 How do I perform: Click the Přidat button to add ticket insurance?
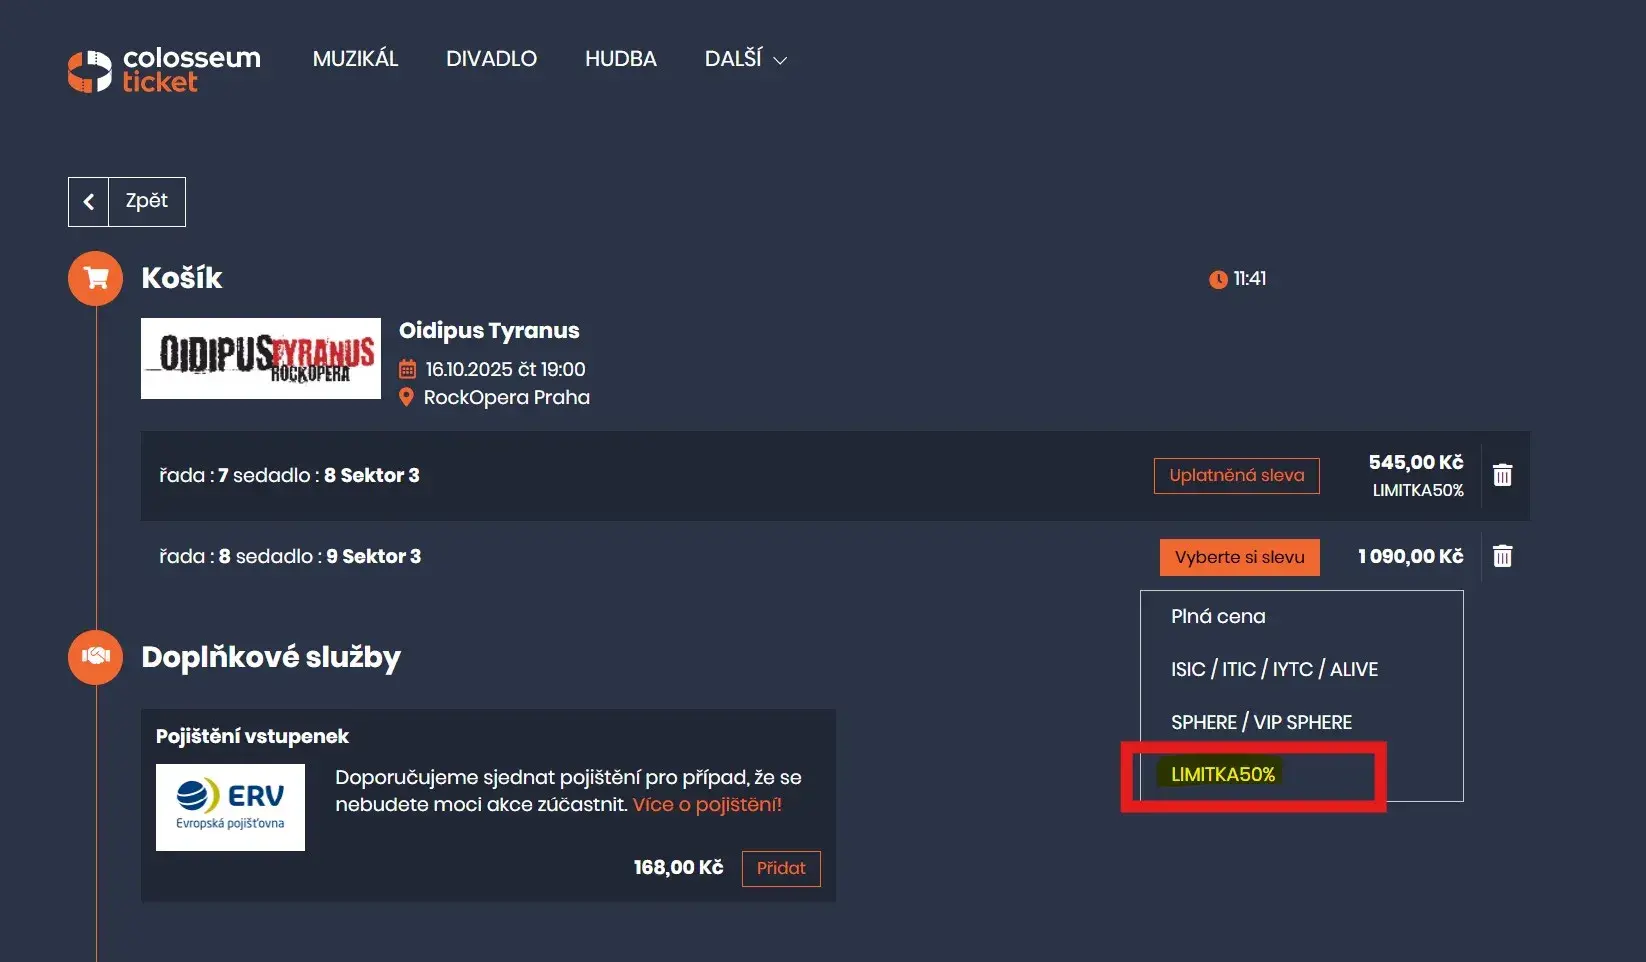[780, 868]
